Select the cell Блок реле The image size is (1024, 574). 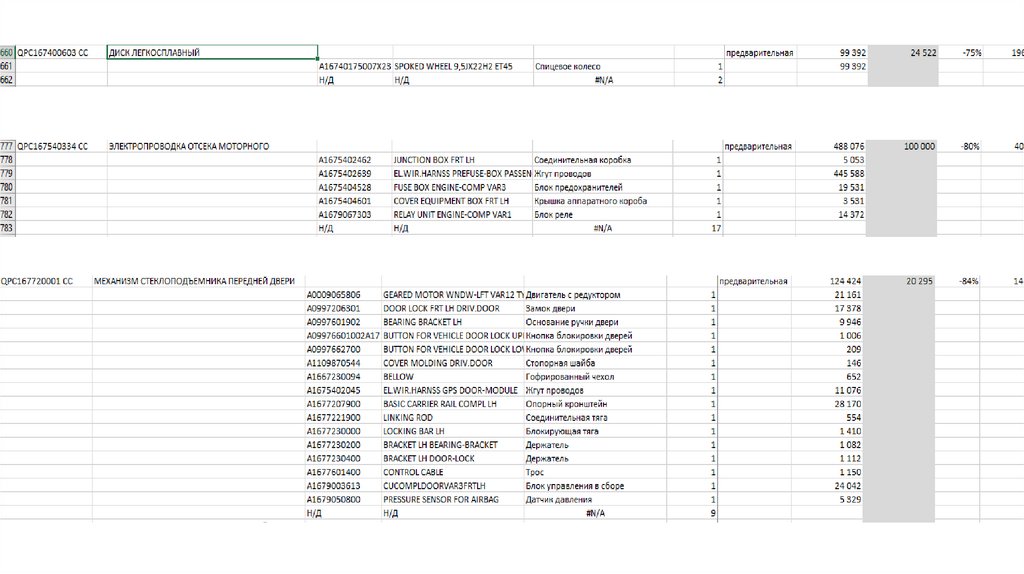pos(603,214)
